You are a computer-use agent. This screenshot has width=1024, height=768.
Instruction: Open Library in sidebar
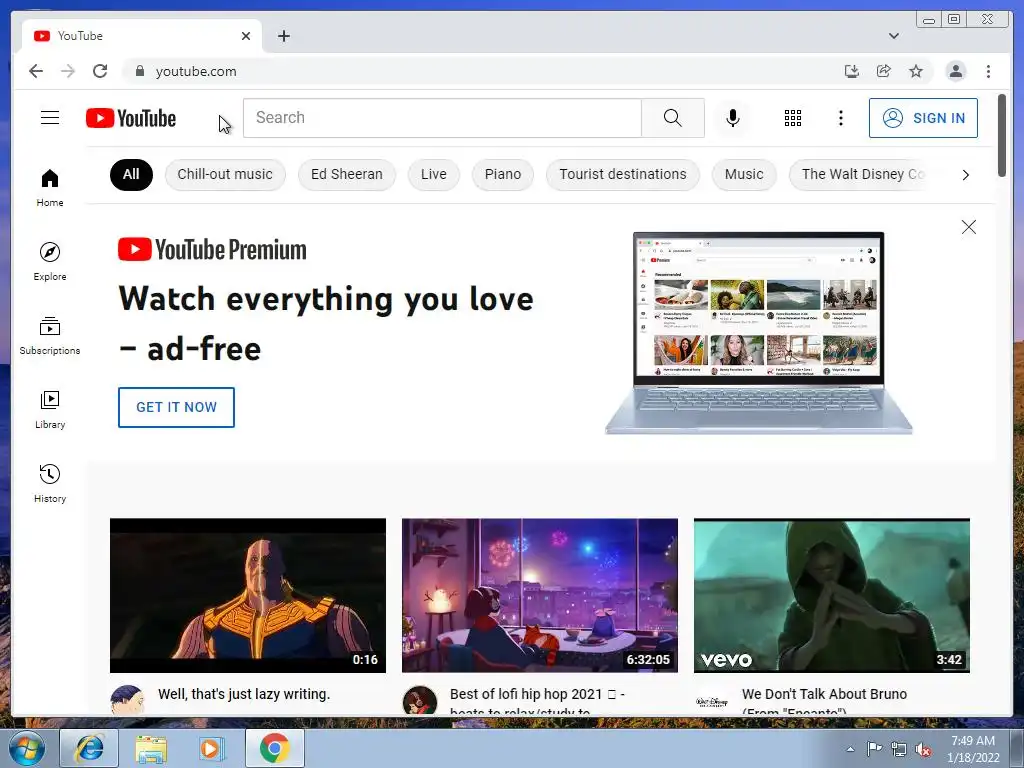[x=50, y=409]
